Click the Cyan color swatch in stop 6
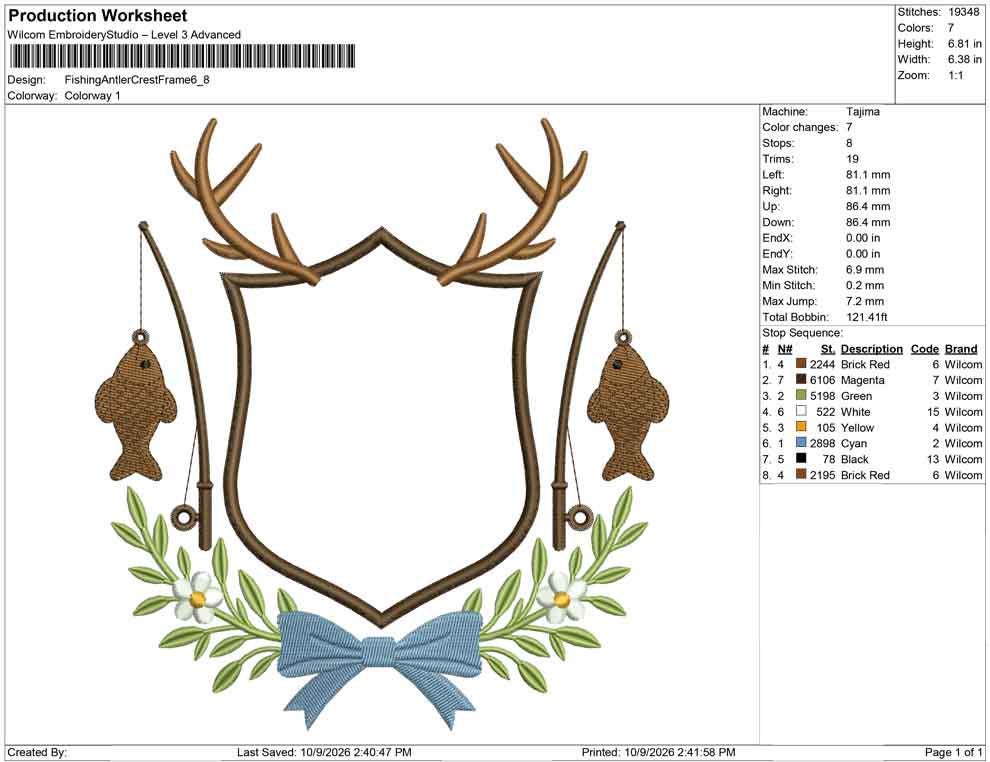 click(x=801, y=443)
